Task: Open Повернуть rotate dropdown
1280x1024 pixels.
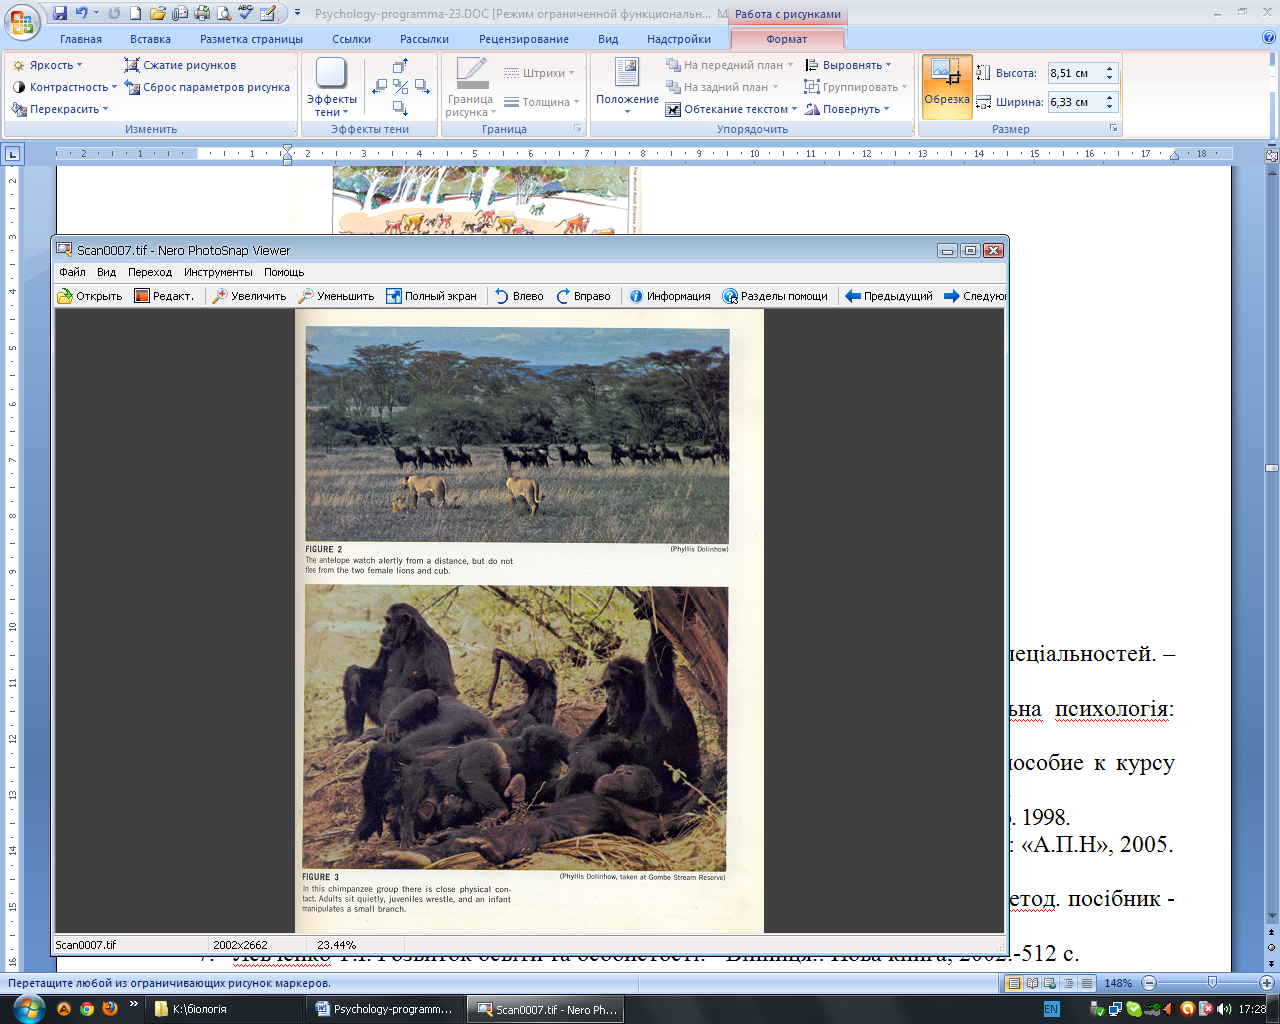Action: pos(847,109)
